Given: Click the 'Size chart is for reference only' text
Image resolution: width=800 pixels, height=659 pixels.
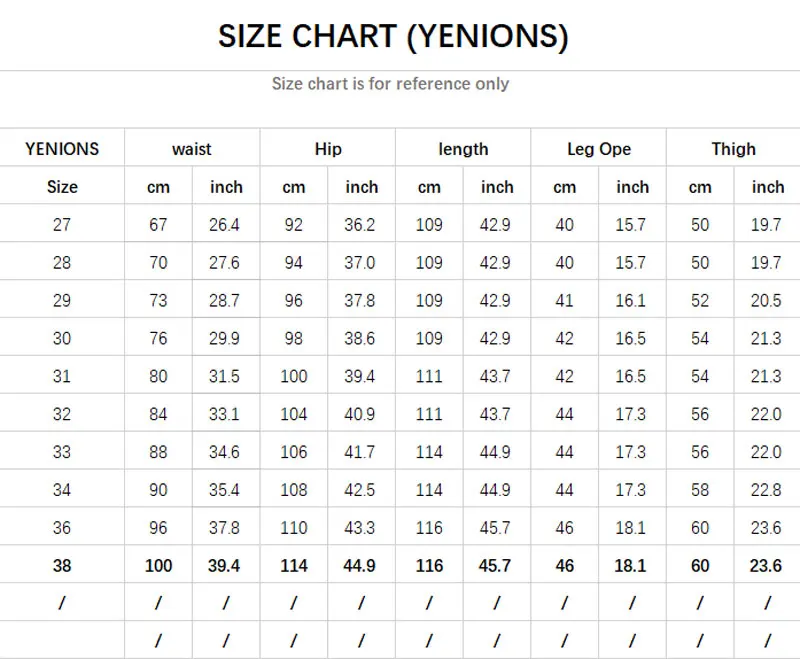Looking at the screenshot, I should (390, 84).
